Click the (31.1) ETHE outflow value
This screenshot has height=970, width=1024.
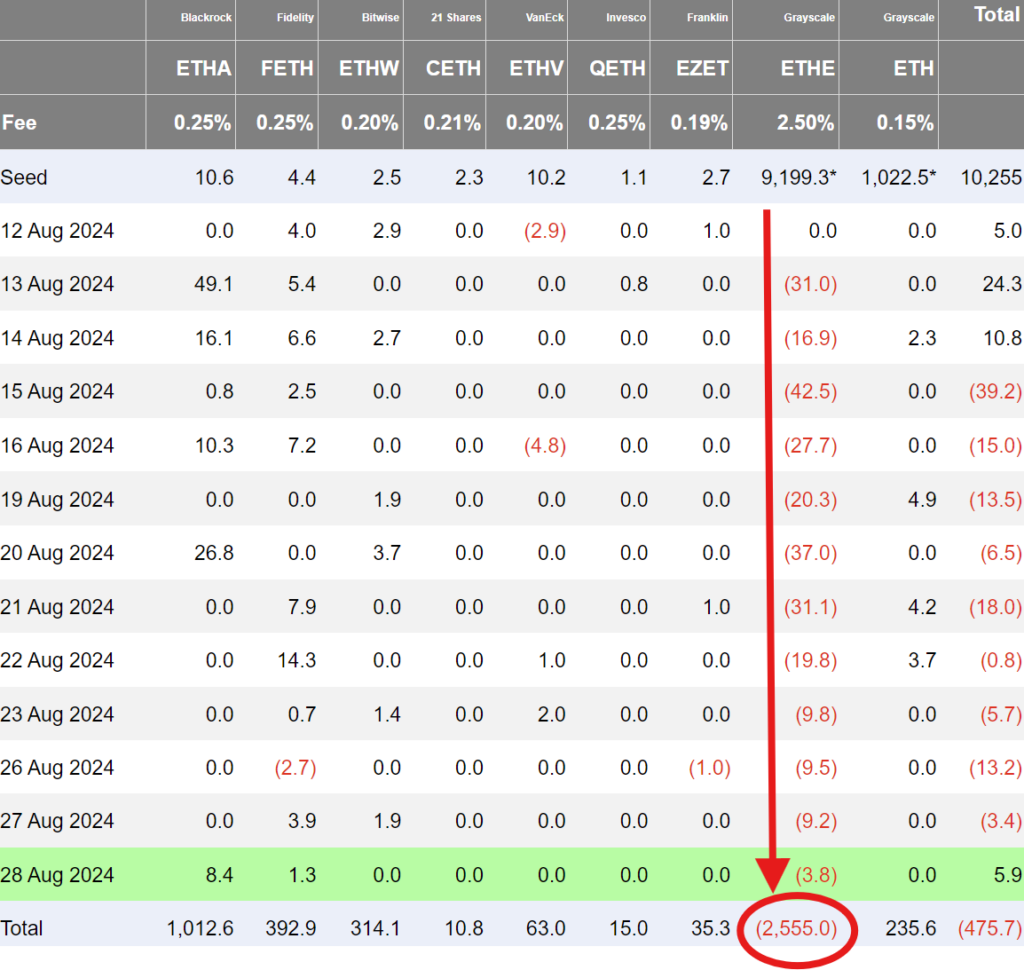[x=810, y=607]
